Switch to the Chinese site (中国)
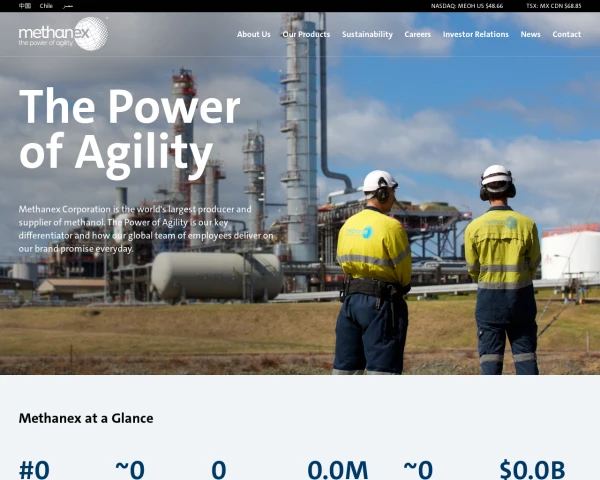600x480 pixels. click(25, 6)
